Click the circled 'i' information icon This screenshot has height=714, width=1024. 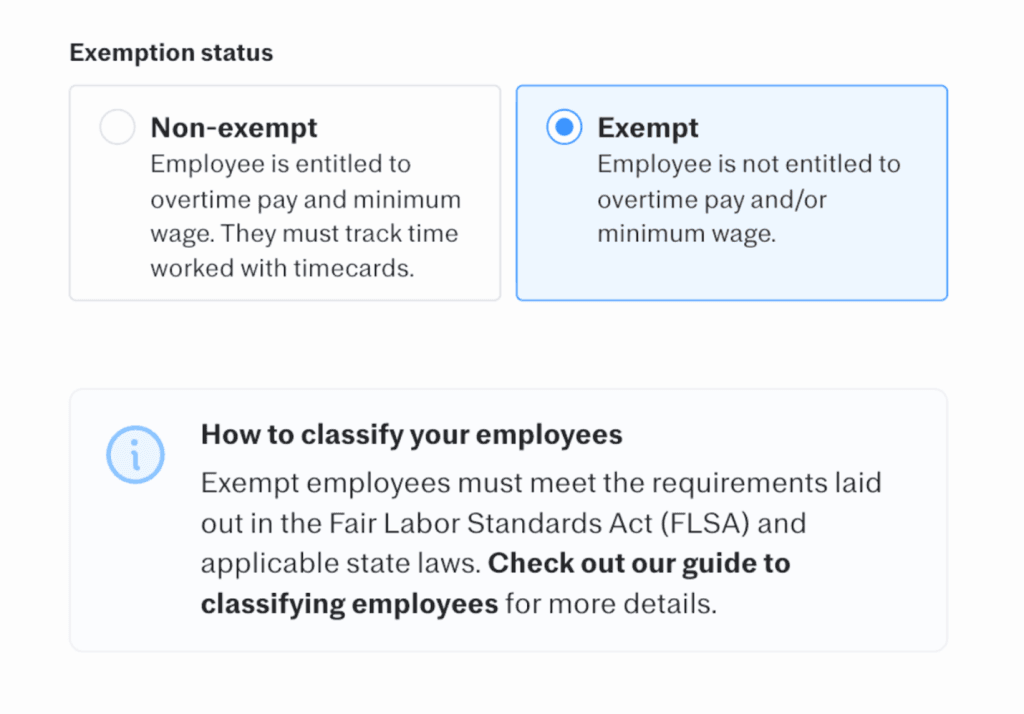pyautogui.click(x=136, y=455)
